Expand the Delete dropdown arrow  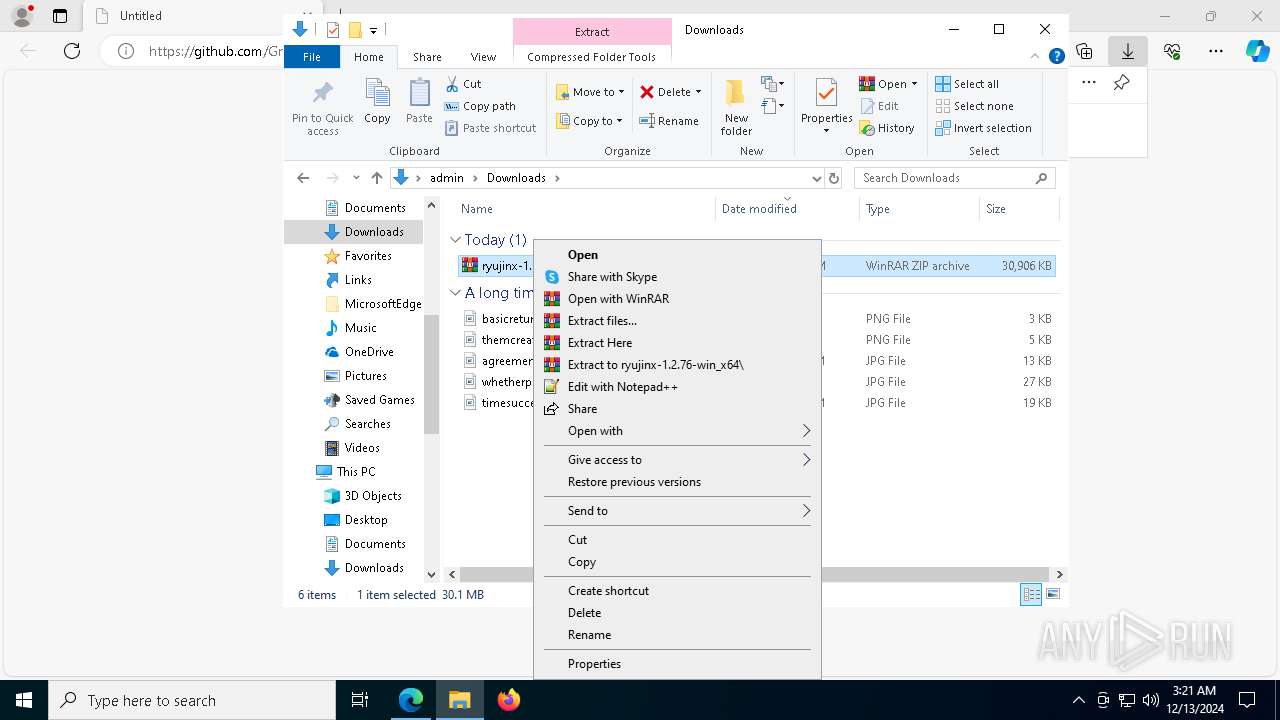pyautogui.click(x=698, y=92)
